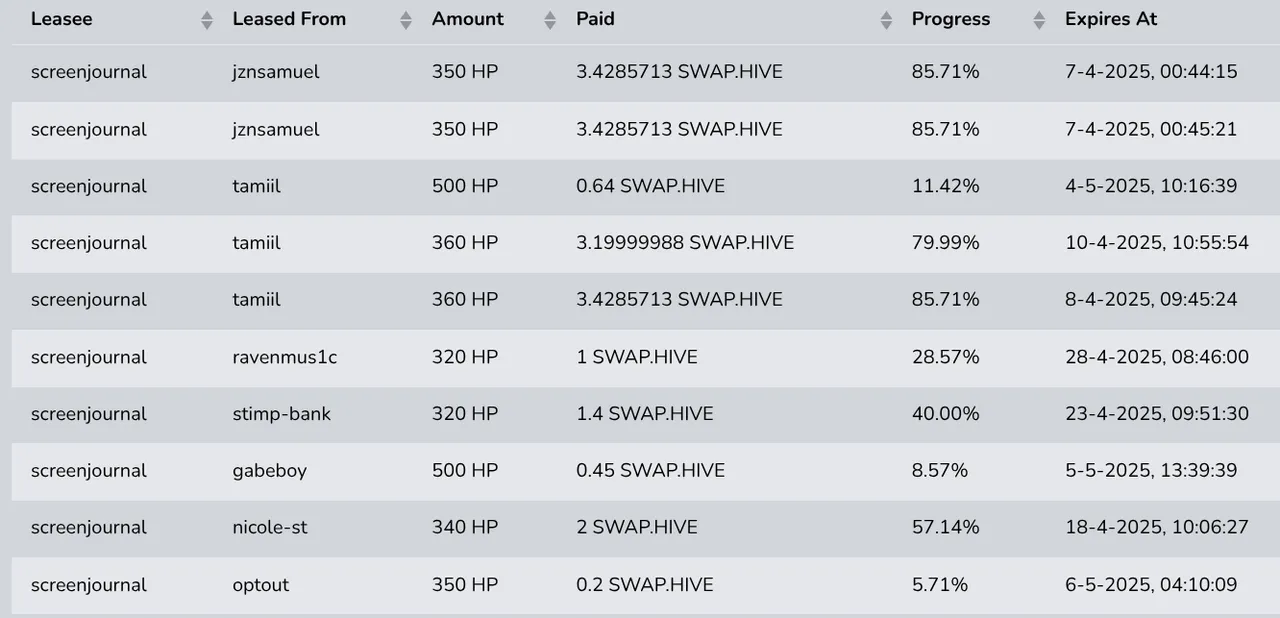
Task: Select gabeboy lessor entry
Action: click(x=270, y=470)
